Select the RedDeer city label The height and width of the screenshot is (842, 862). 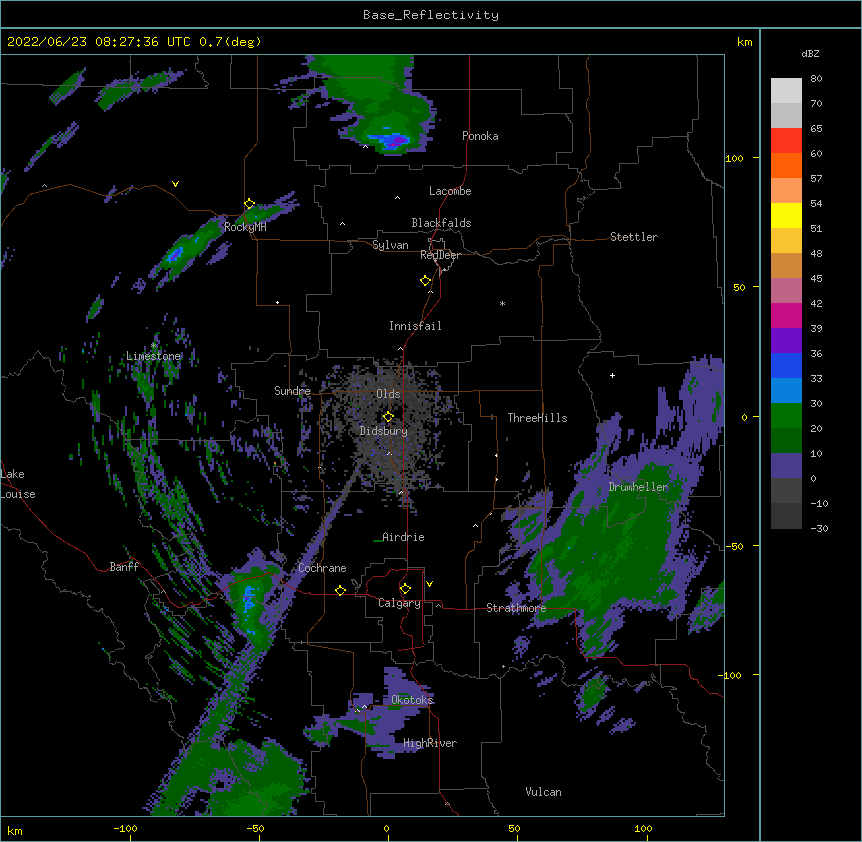pyautogui.click(x=440, y=255)
